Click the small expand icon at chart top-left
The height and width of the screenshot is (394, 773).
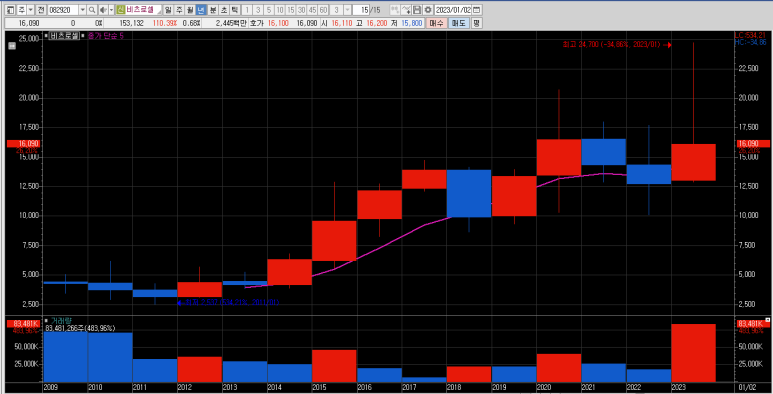point(12,46)
